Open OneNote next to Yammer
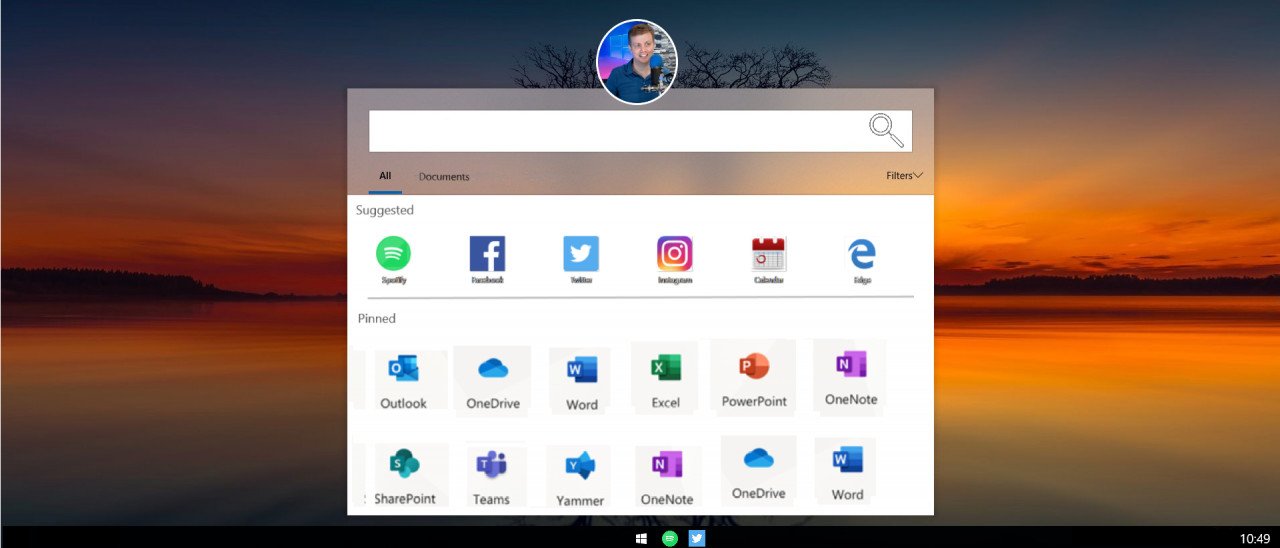Screen dimensions: 1280x548 (x=667, y=478)
